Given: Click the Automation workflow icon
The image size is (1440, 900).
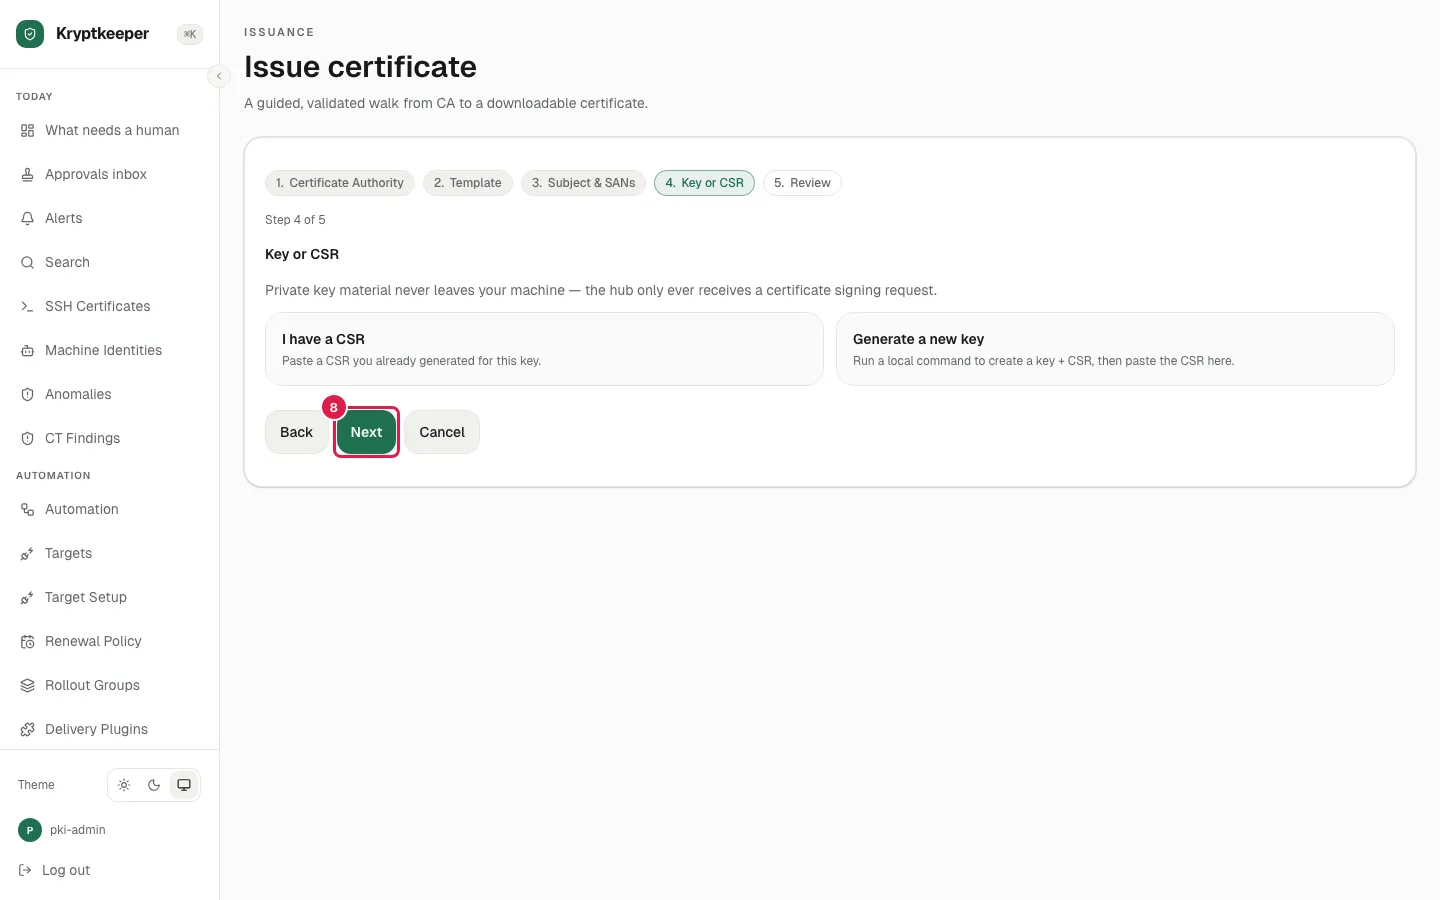Looking at the screenshot, I should click(28, 510).
